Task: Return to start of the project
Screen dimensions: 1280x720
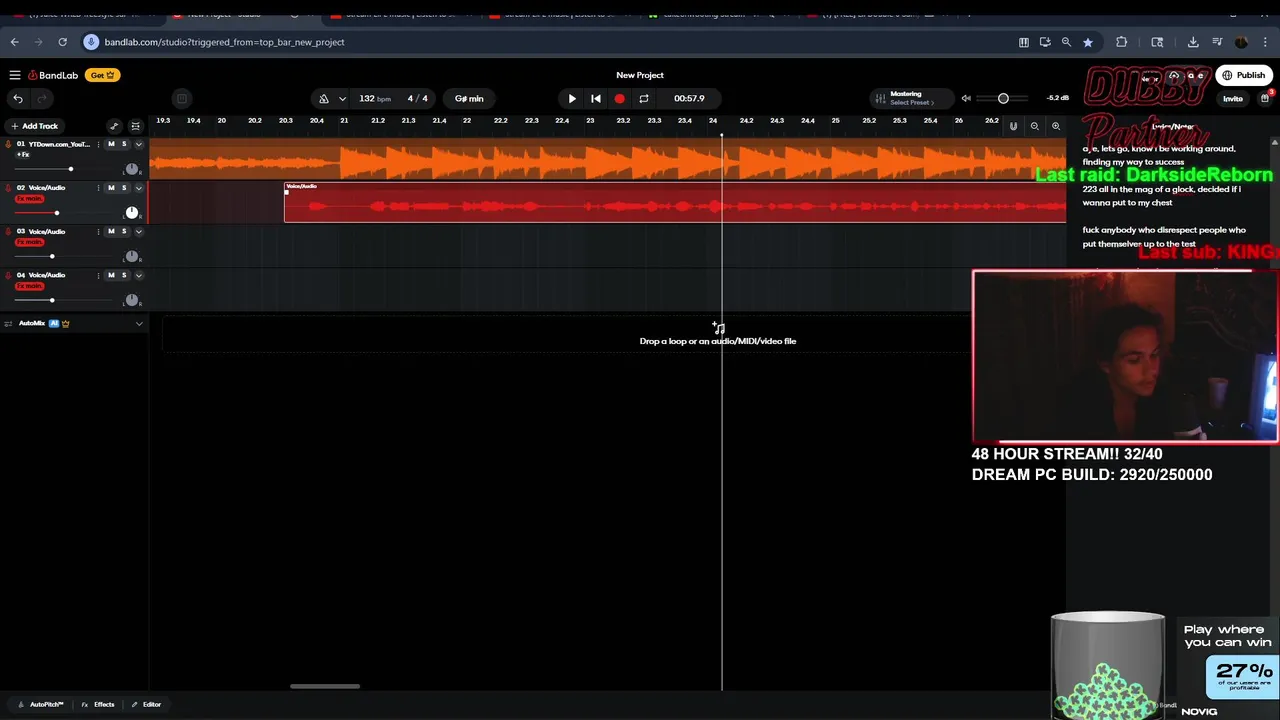Action: pos(595,98)
